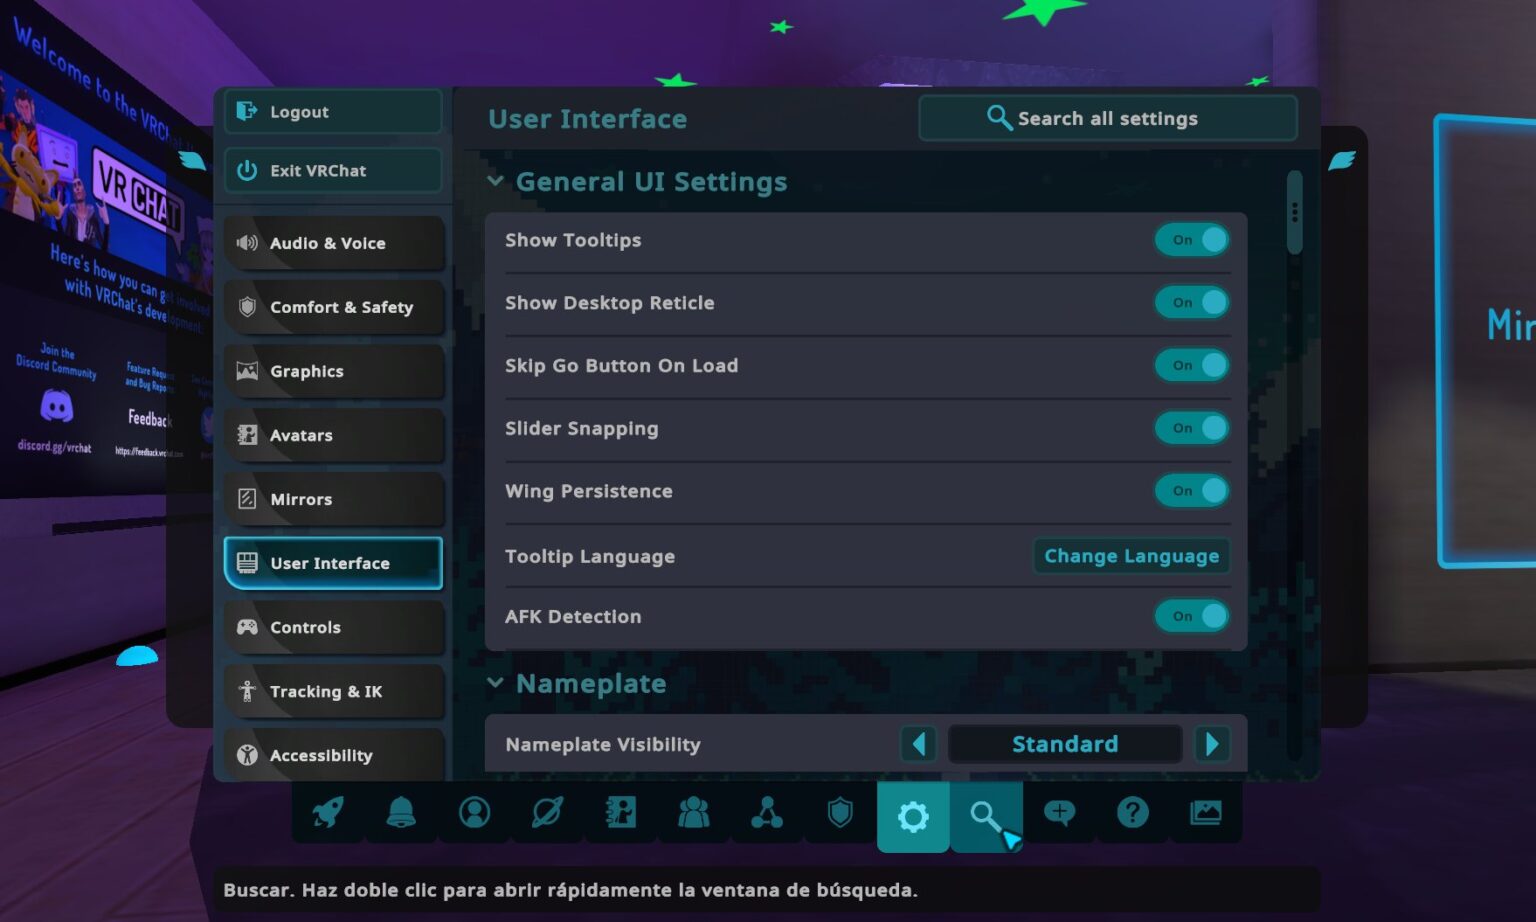Open the Safety shield icon in bottom bar
The height and width of the screenshot is (922, 1536).
coord(840,814)
